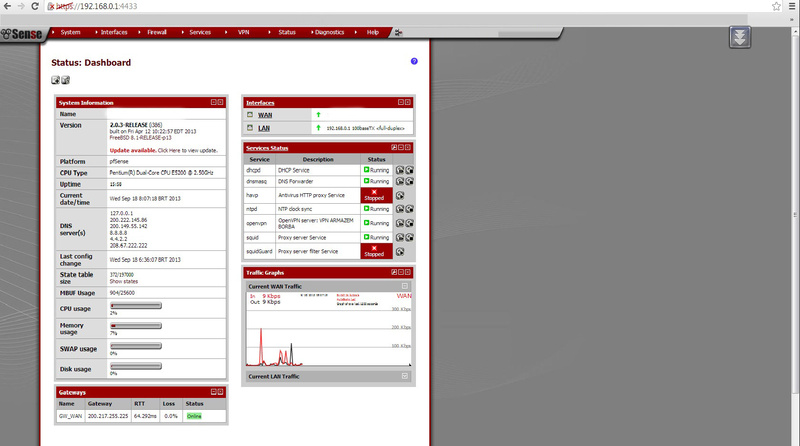Start the havp antivirus proxy service
The width and height of the screenshot is (800, 446).
click(400, 195)
